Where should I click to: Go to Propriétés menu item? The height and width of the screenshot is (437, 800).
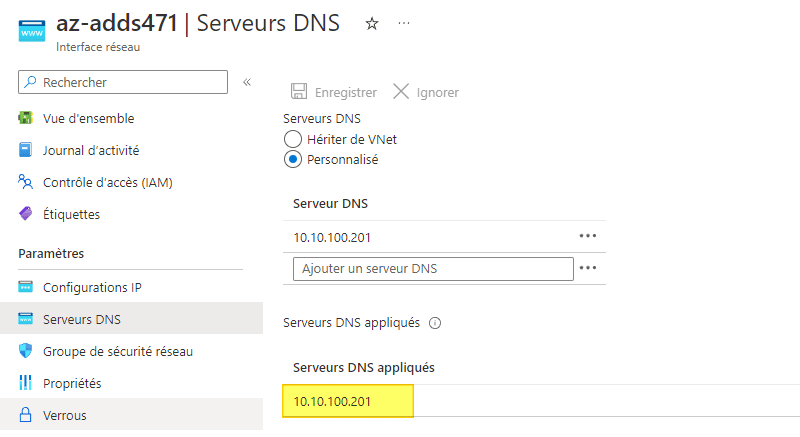point(72,383)
